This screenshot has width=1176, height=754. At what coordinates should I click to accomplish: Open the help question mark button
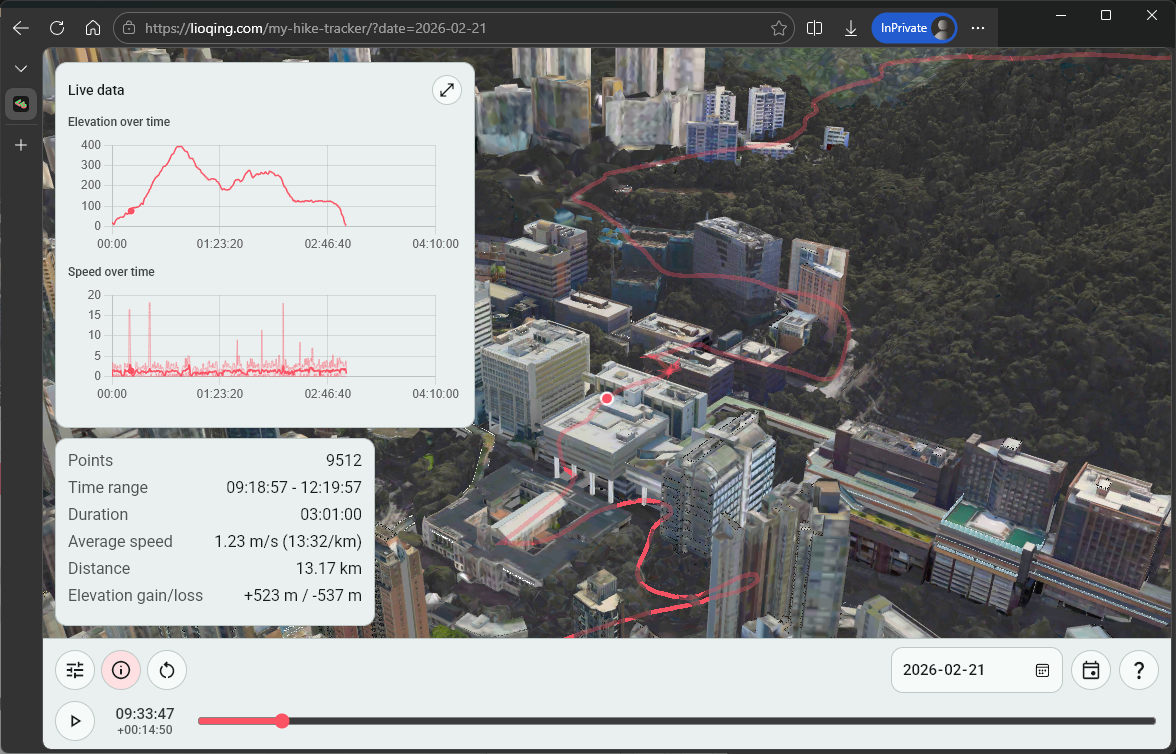coord(1138,670)
